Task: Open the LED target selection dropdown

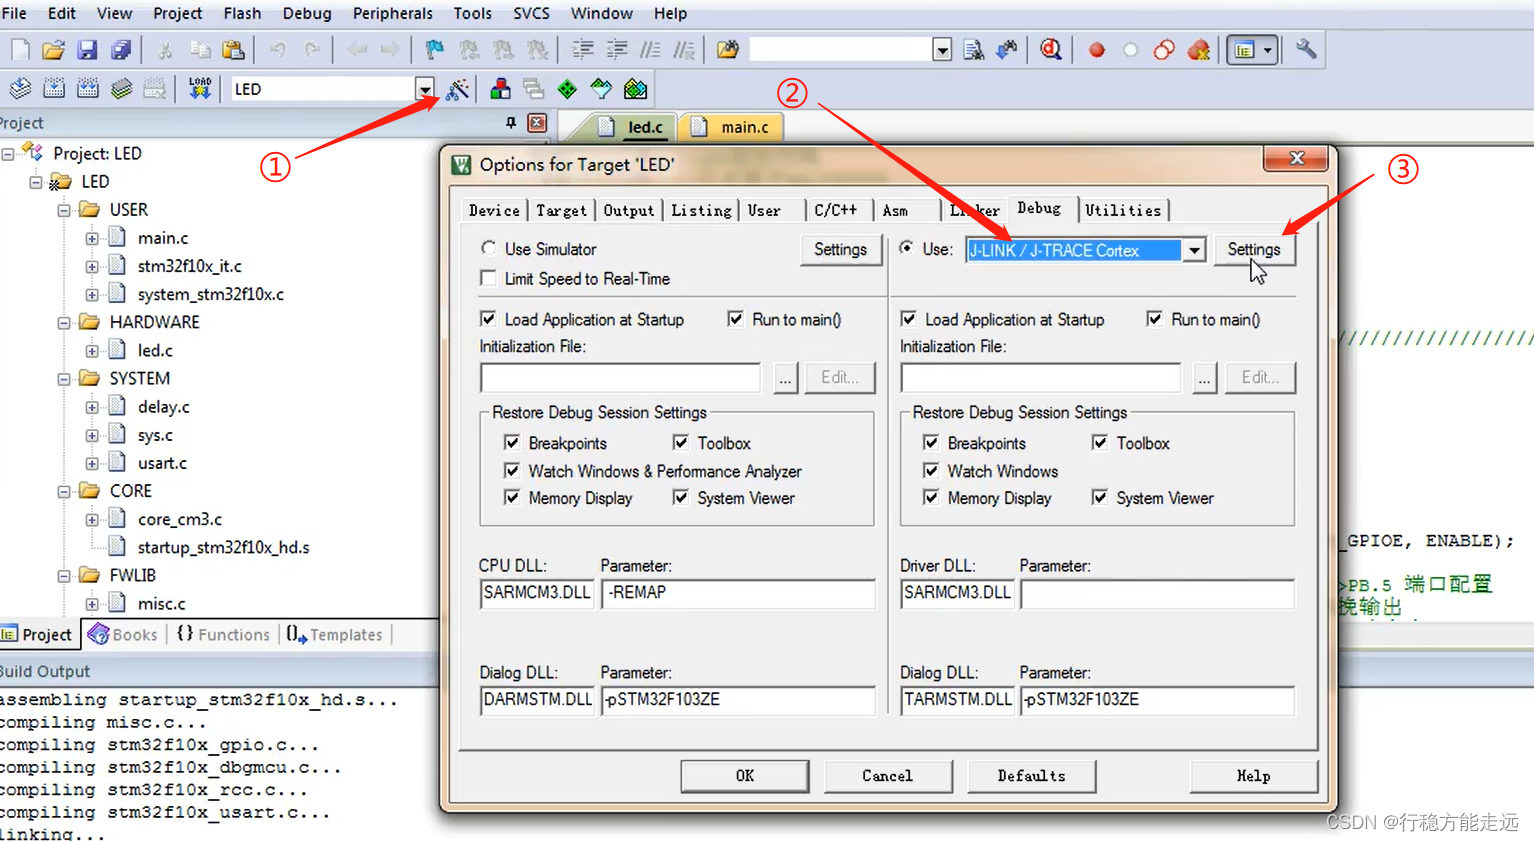Action: tap(425, 89)
